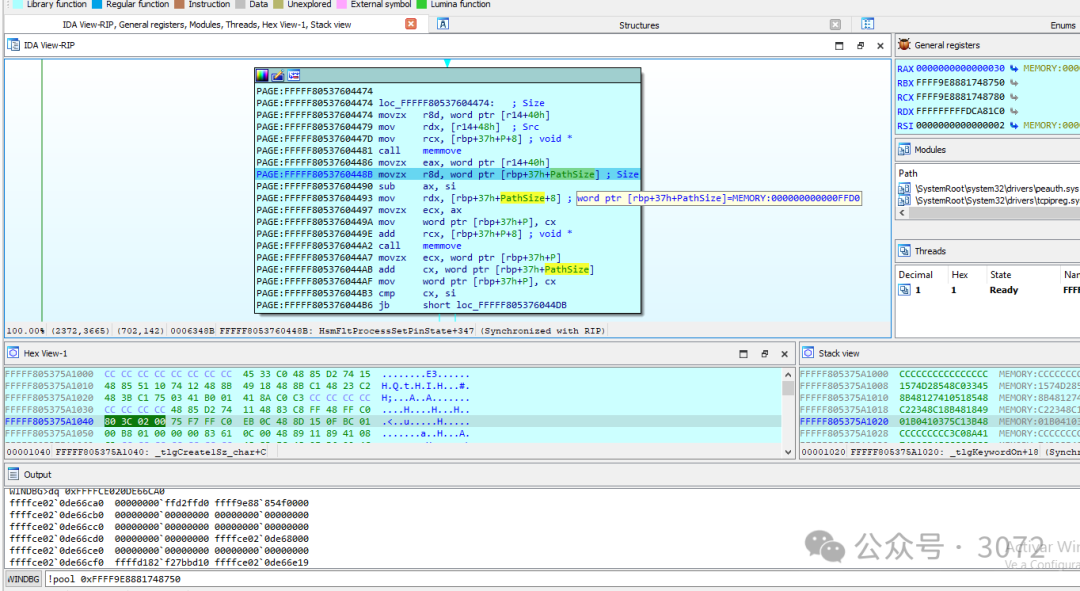Click the Unexplored legend color swatch

[278, 4]
